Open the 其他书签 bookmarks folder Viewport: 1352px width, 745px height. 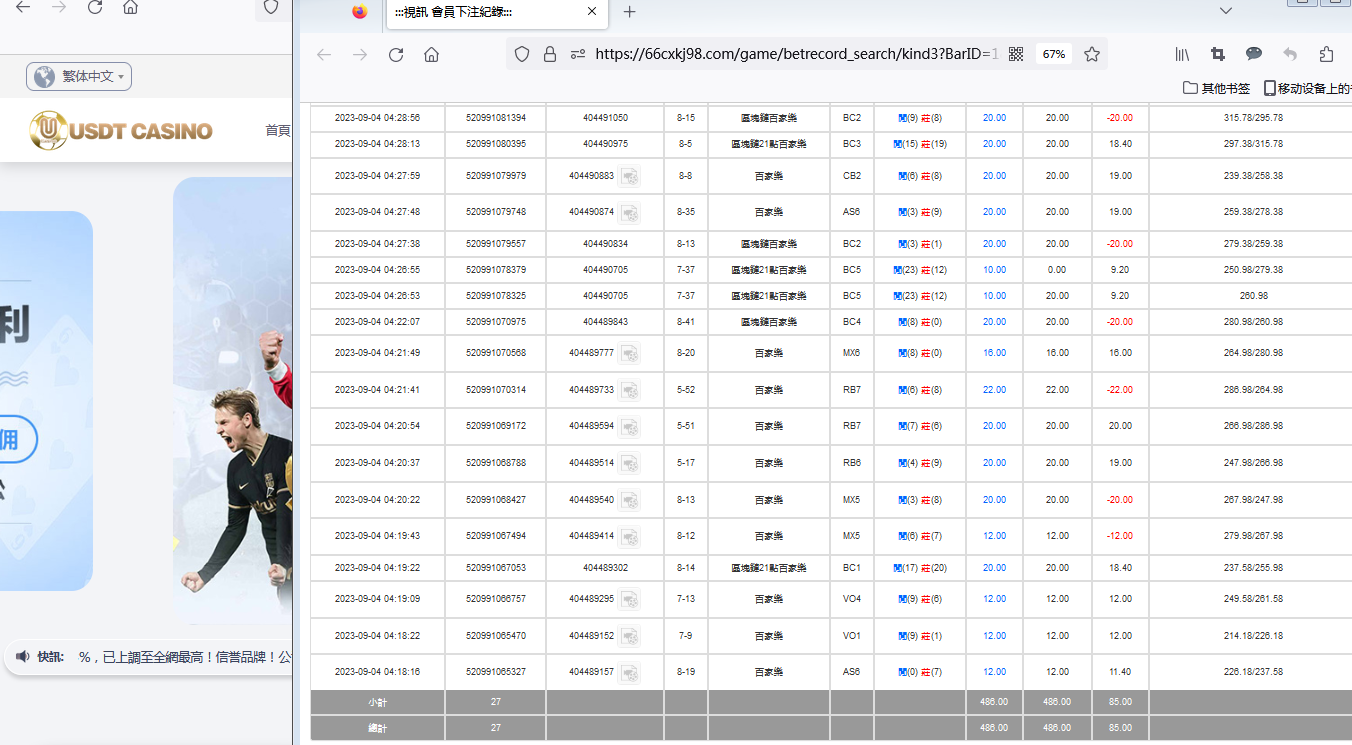[1217, 88]
